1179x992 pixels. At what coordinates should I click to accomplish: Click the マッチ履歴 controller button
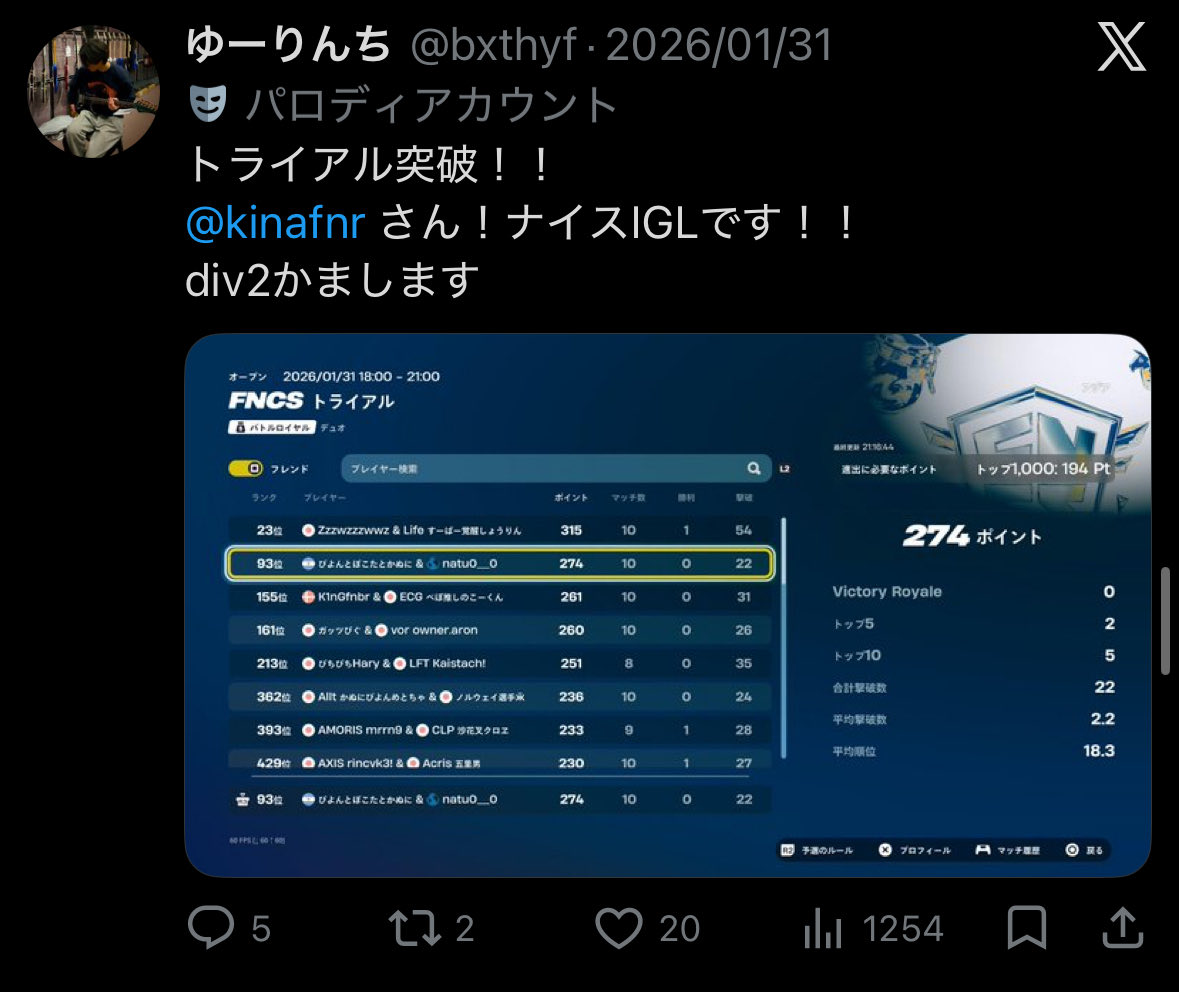click(x=1008, y=850)
